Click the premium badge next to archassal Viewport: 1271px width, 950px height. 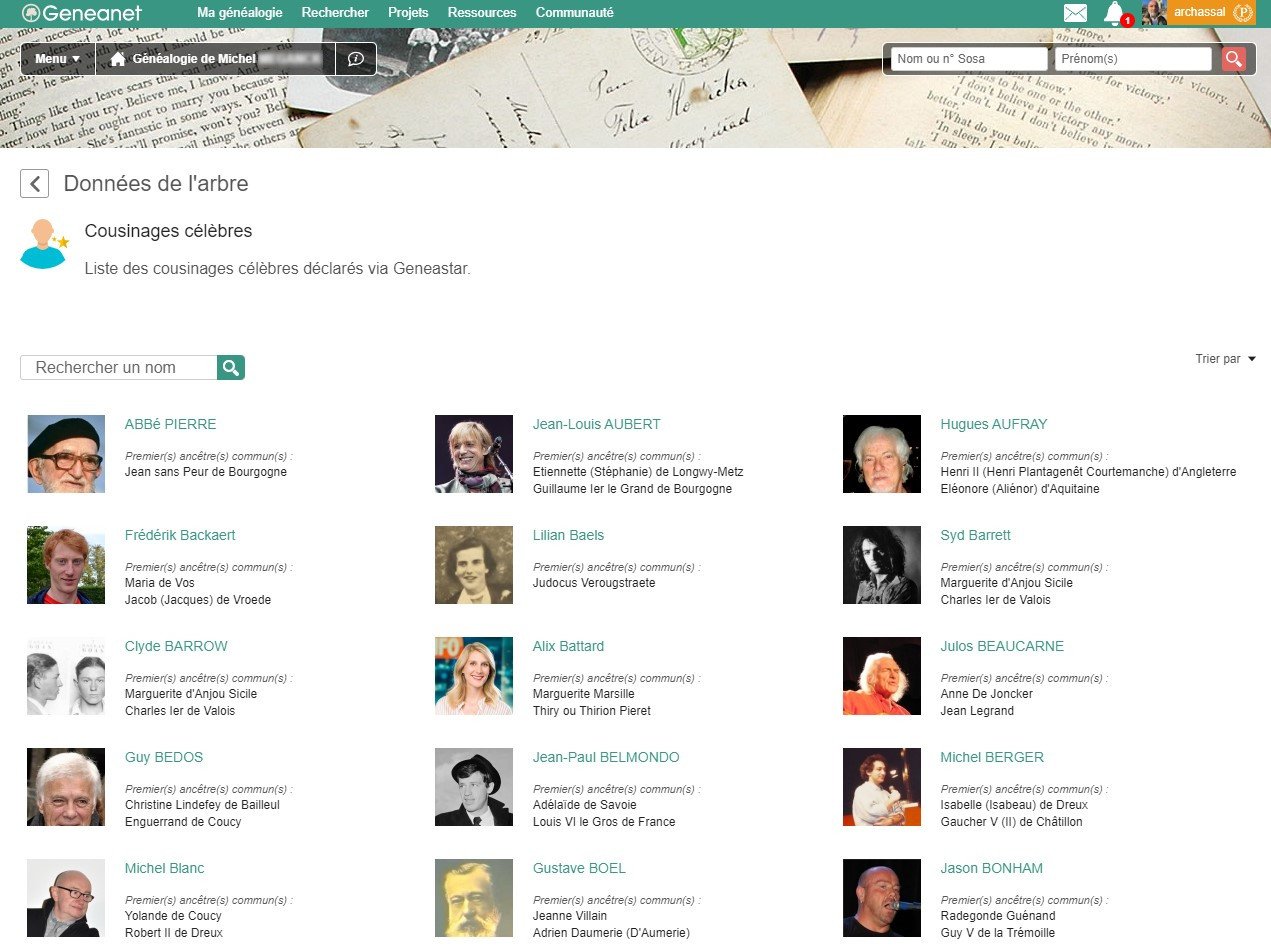[x=1243, y=13]
